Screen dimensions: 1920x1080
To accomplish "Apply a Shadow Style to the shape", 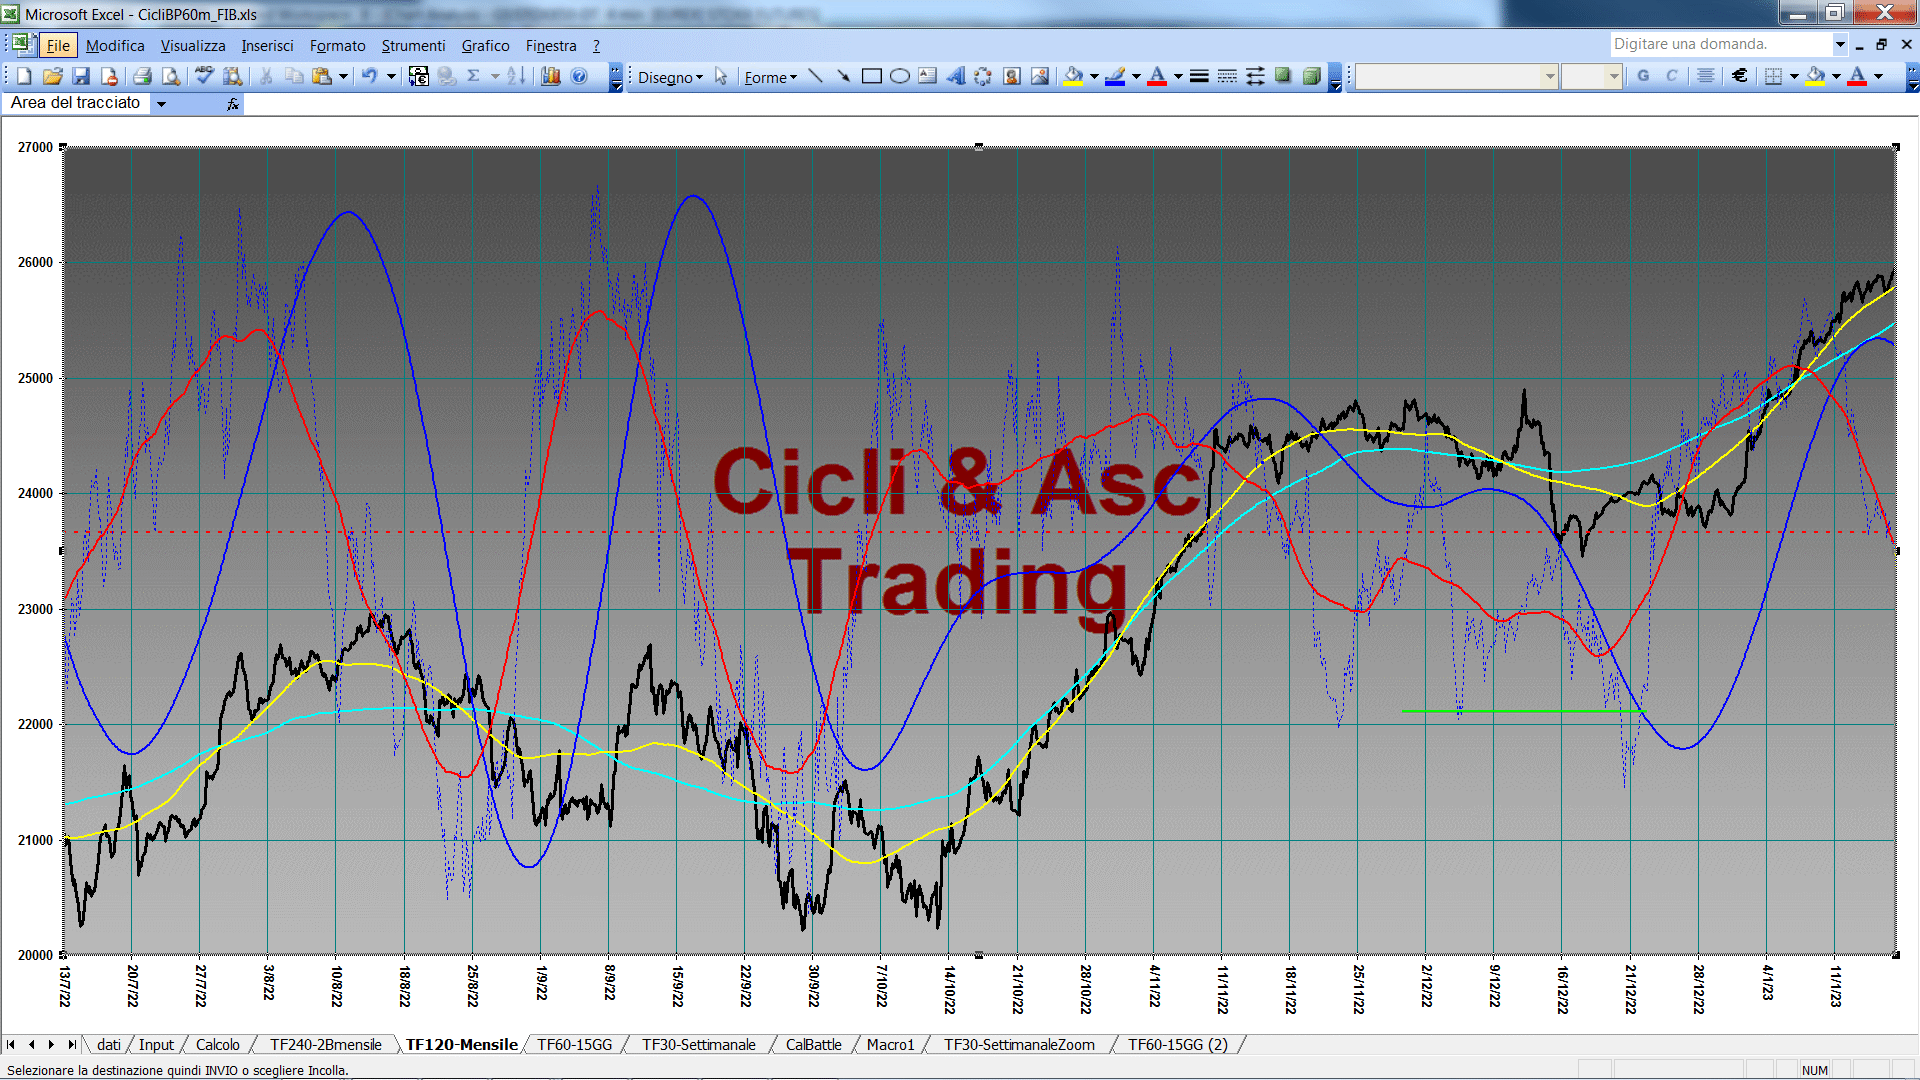I will click(1283, 76).
